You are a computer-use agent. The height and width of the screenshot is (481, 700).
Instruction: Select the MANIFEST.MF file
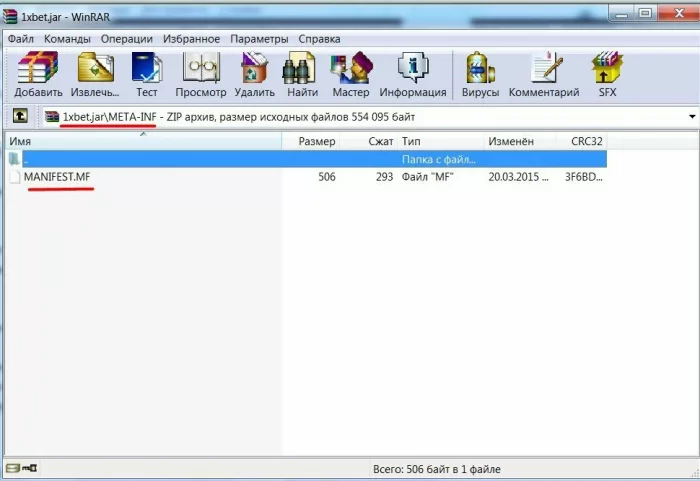58,177
